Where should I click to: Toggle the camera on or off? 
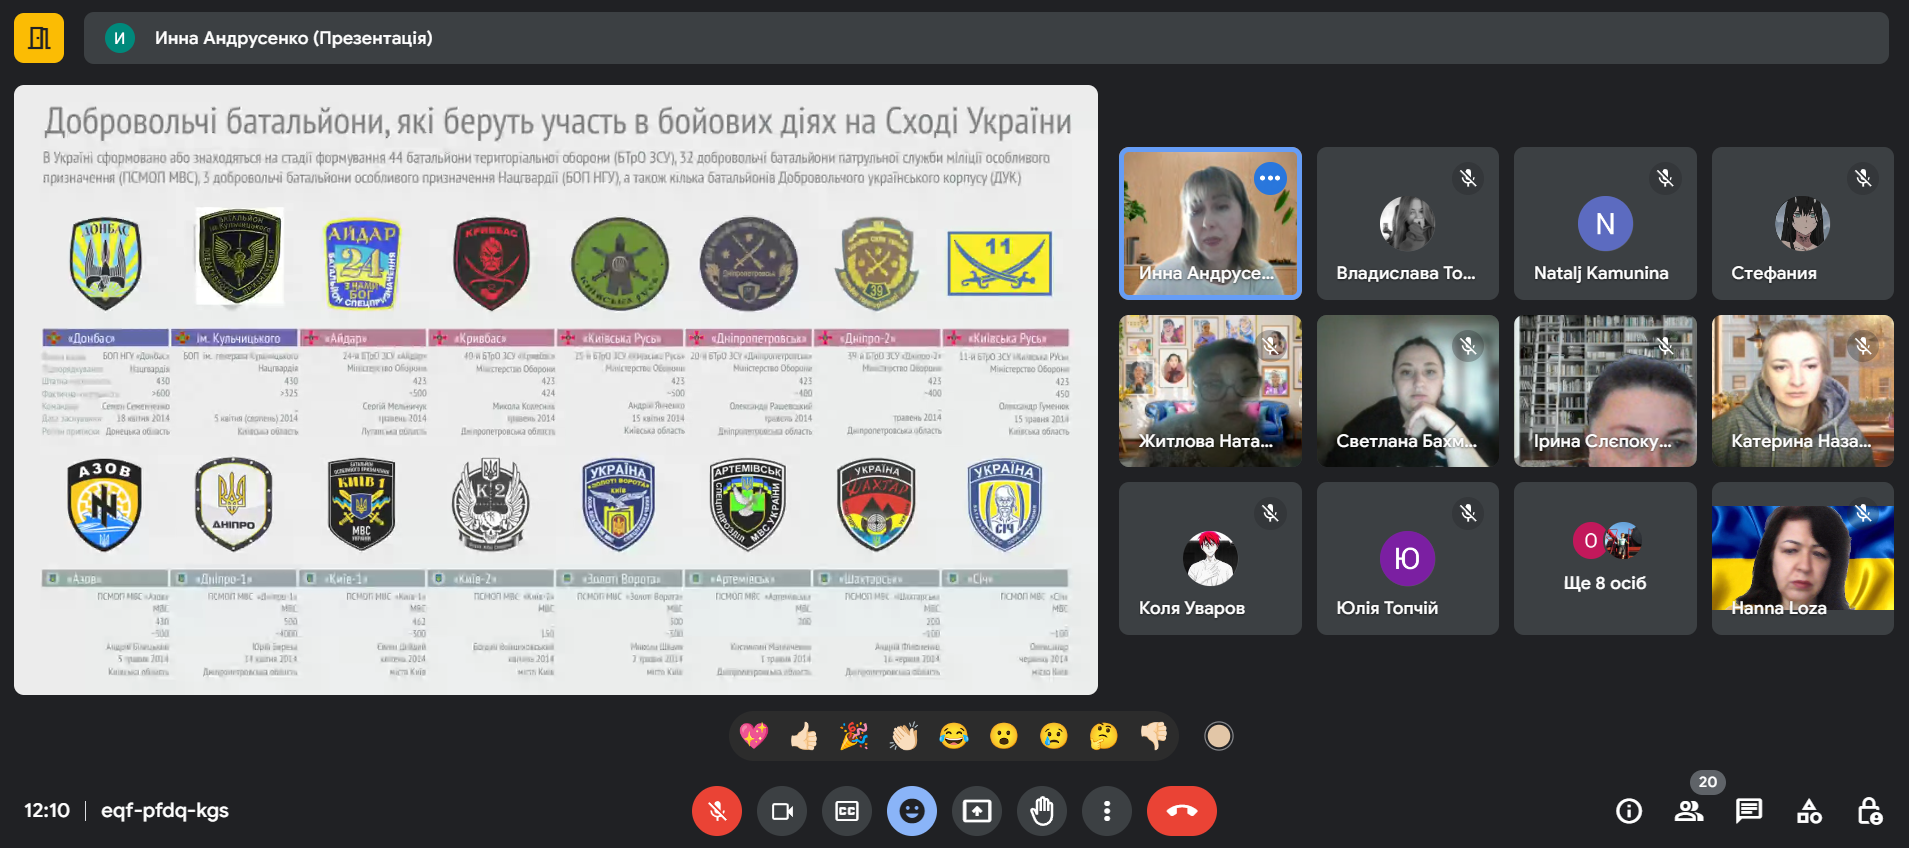coord(782,811)
